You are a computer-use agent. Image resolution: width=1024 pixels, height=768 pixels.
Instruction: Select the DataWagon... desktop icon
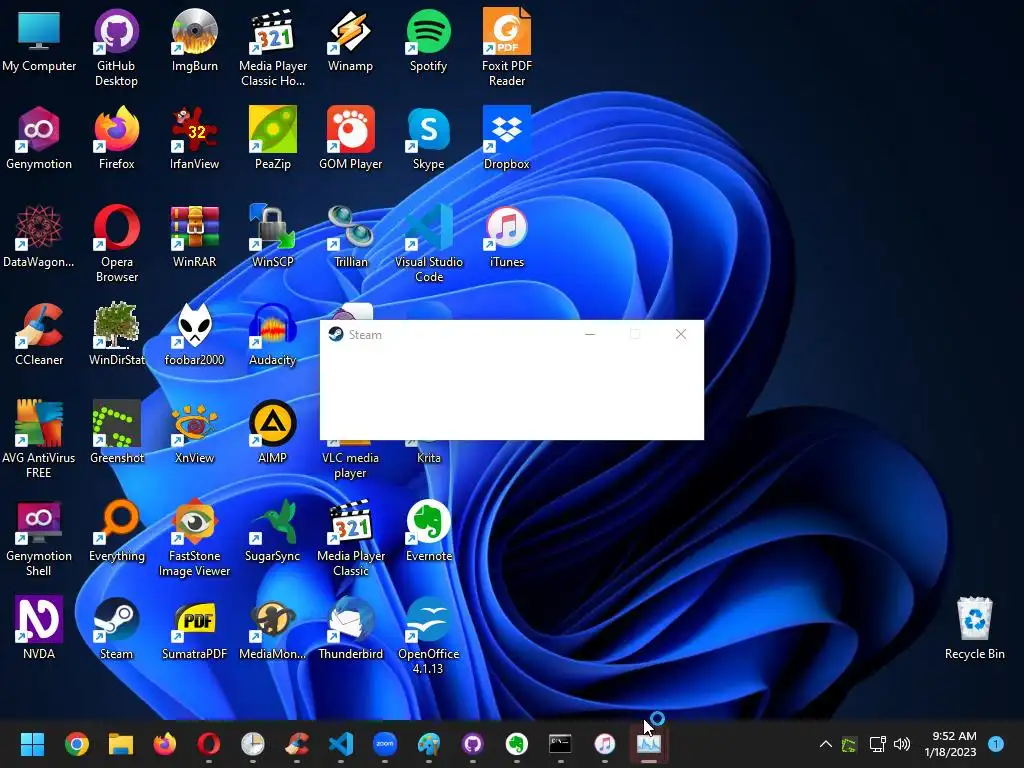tap(39, 235)
